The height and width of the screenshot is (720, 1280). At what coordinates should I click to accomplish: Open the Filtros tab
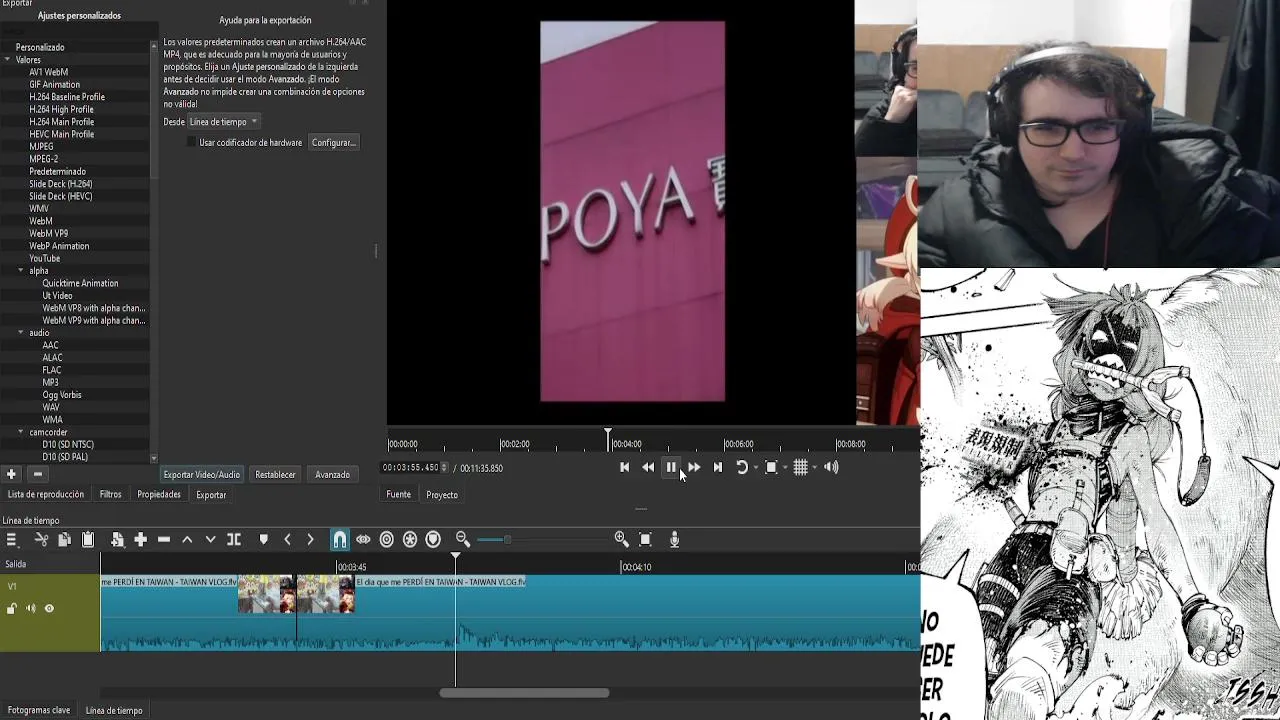[x=111, y=495]
